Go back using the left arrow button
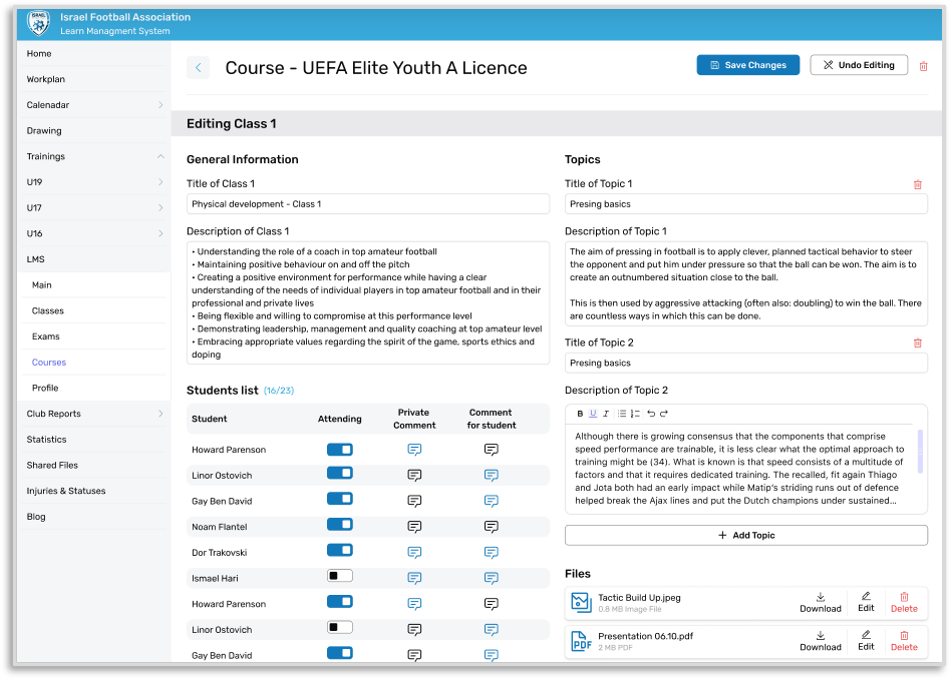Viewport: 951px width, 679px height. pos(198,68)
